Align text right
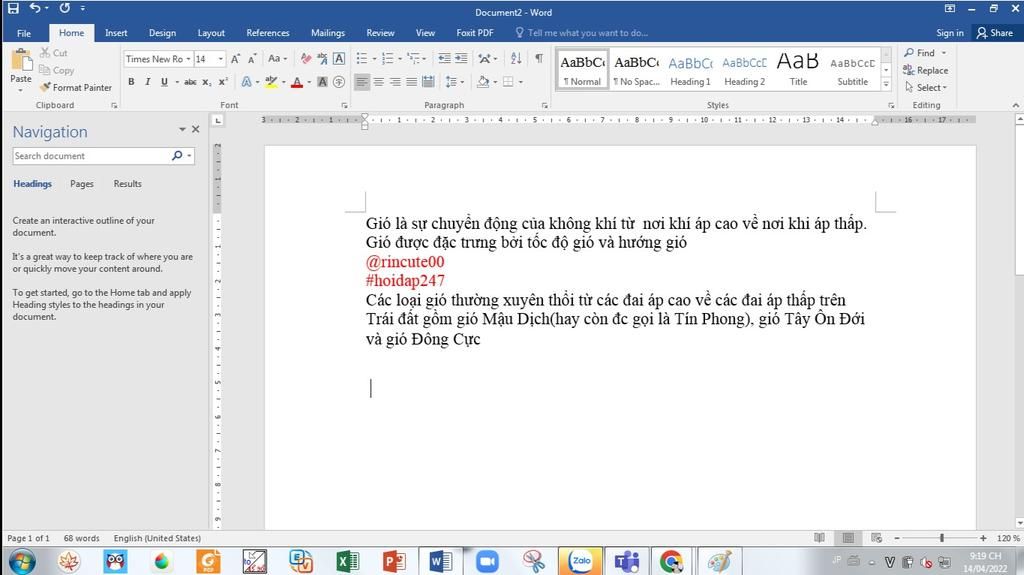Screen dimensions: 1024x575 tap(395, 82)
